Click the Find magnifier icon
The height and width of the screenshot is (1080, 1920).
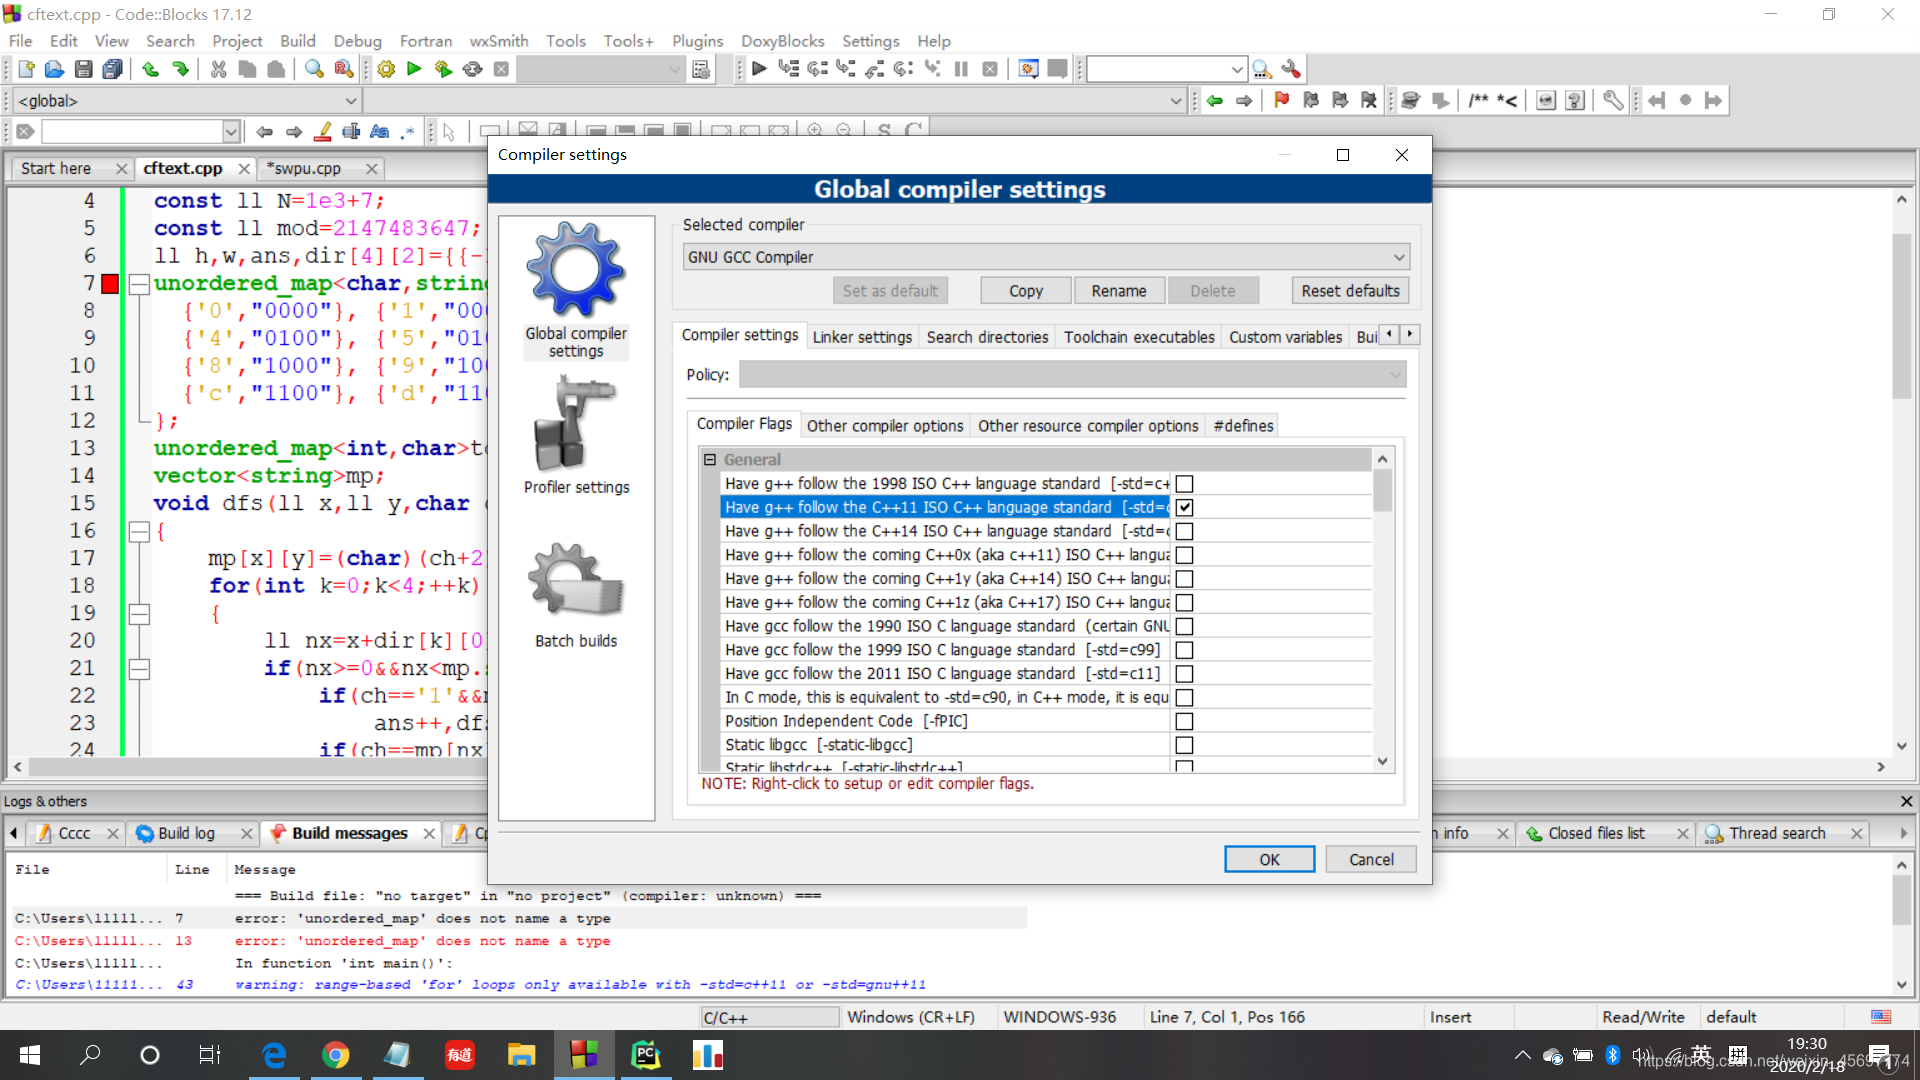tap(314, 69)
